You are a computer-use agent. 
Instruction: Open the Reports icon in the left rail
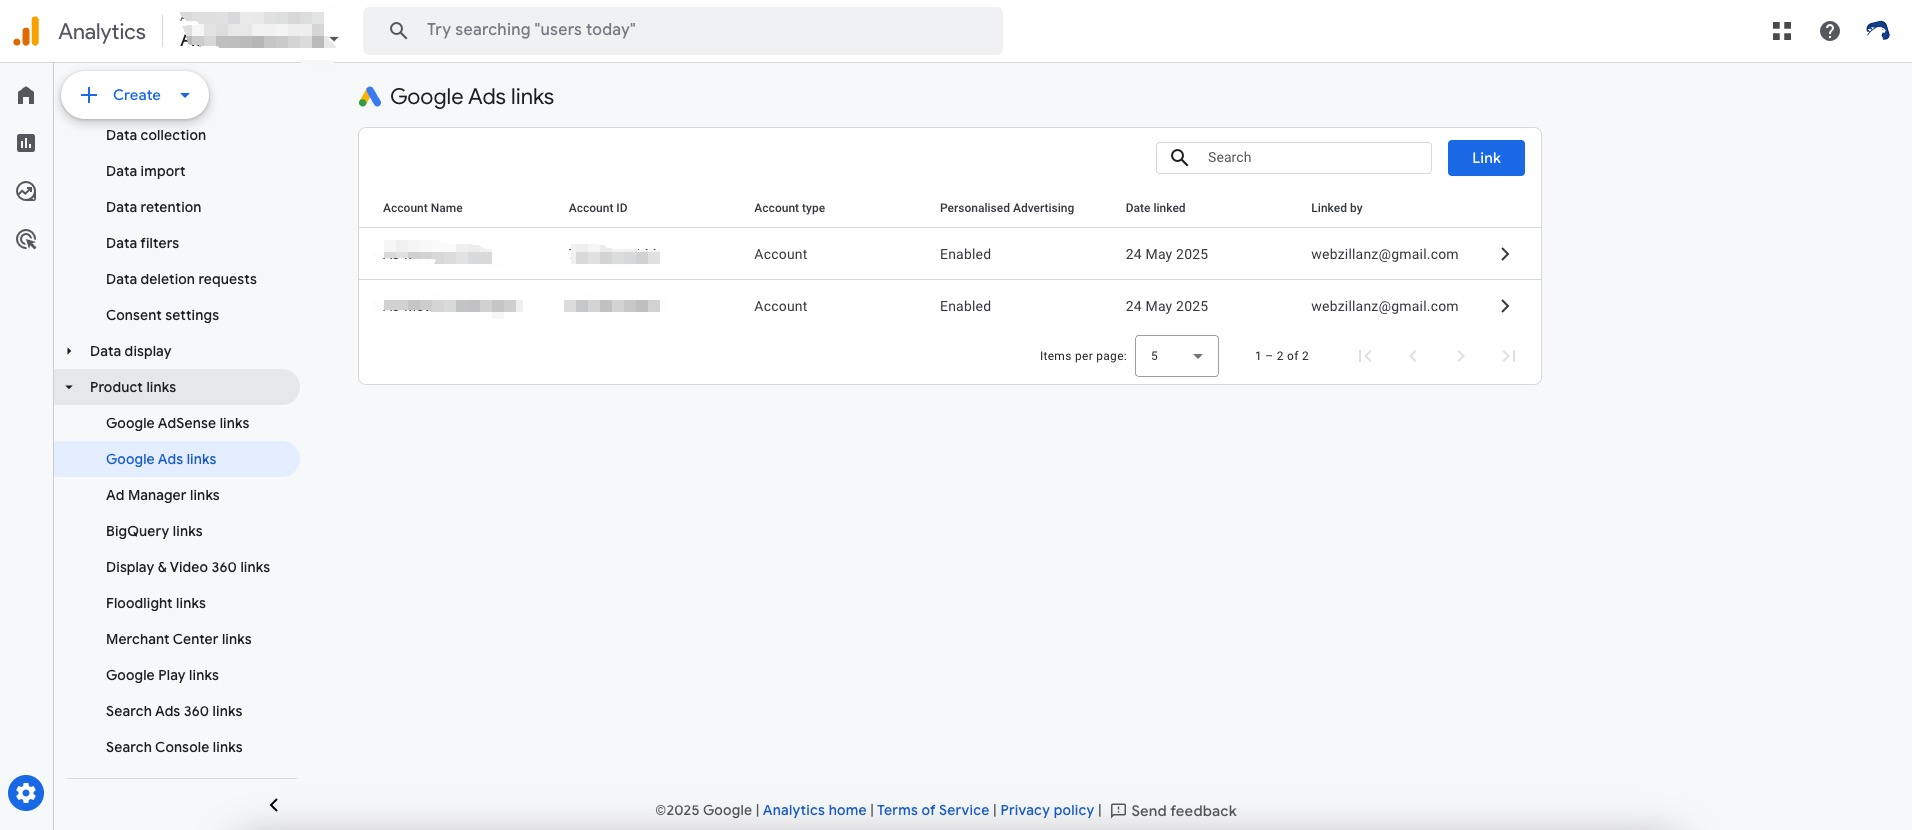pyautogui.click(x=26, y=143)
